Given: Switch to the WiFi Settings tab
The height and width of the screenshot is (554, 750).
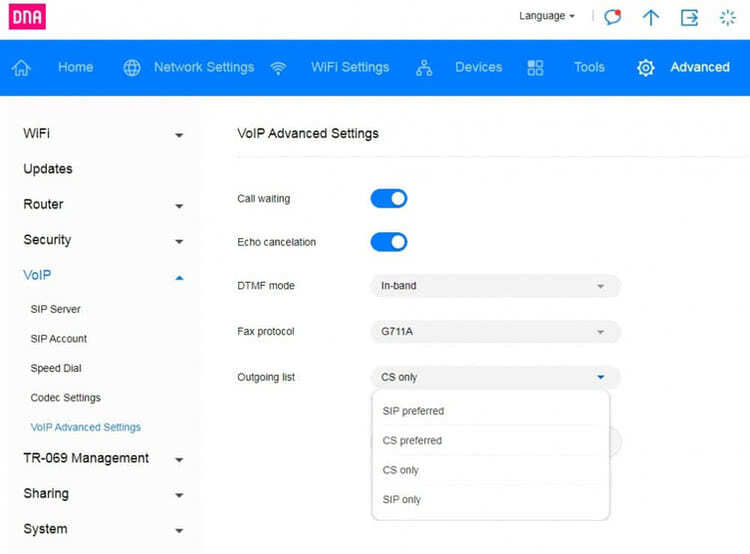Looking at the screenshot, I should pyautogui.click(x=350, y=67).
